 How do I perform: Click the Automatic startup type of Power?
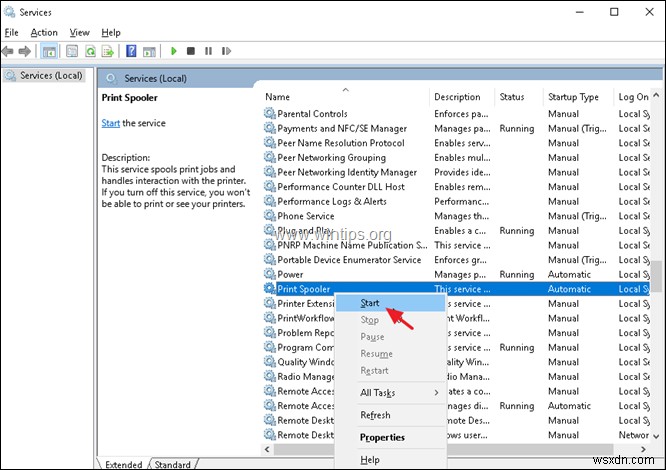[x=569, y=274]
